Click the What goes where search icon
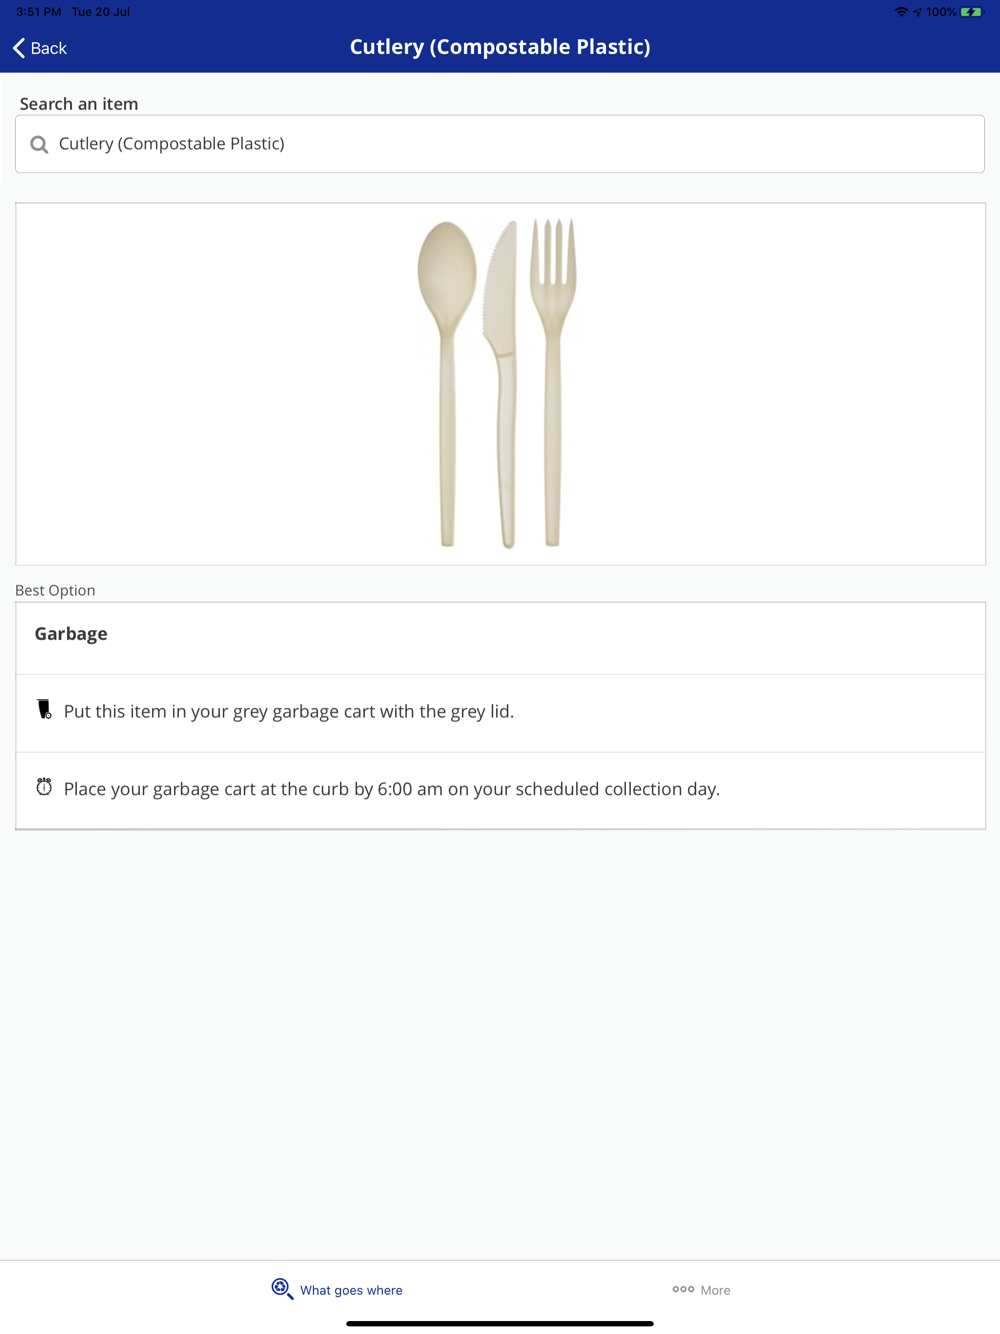 (282, 1289)
